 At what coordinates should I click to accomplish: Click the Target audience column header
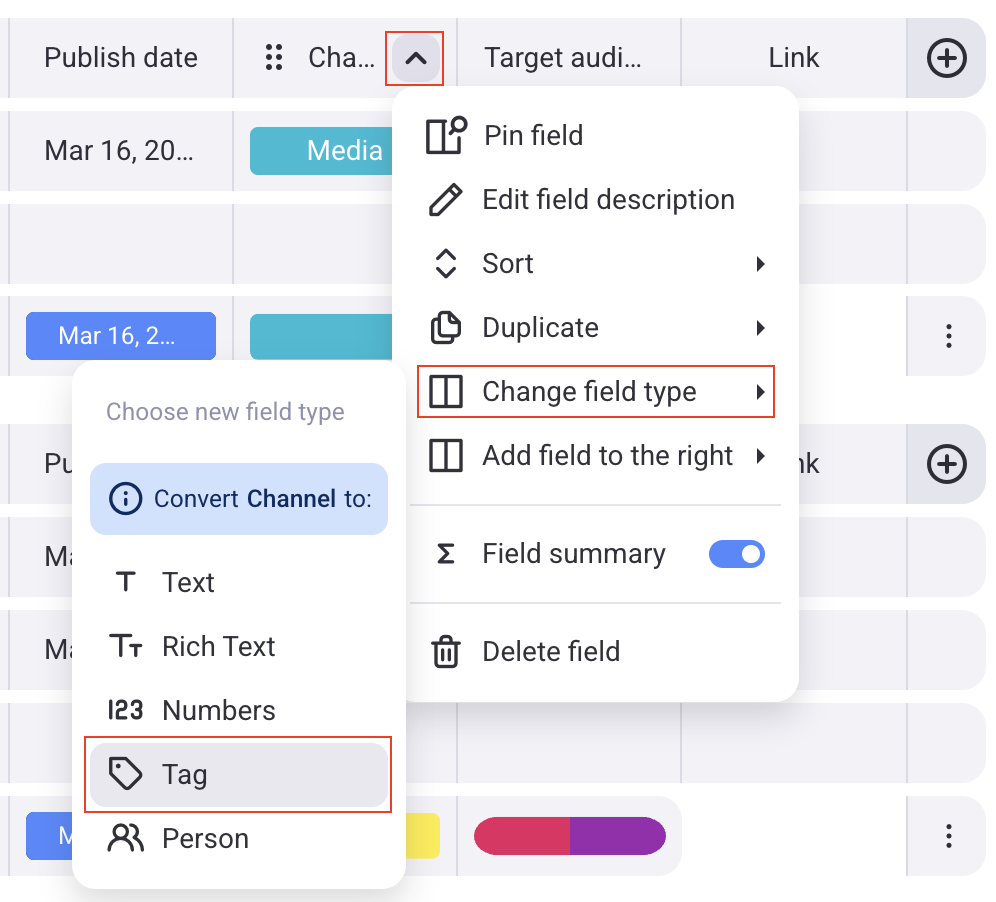coord(563,58)
